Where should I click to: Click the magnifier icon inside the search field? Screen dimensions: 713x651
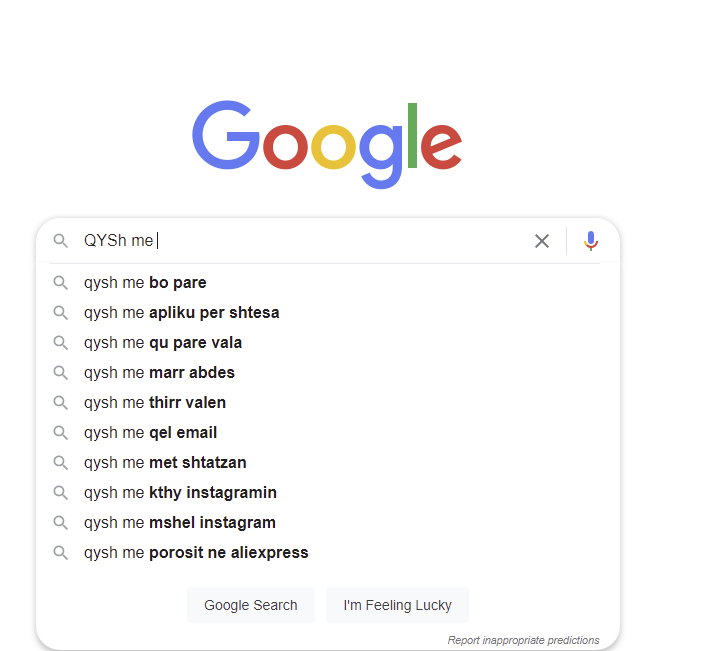(61, 241)
